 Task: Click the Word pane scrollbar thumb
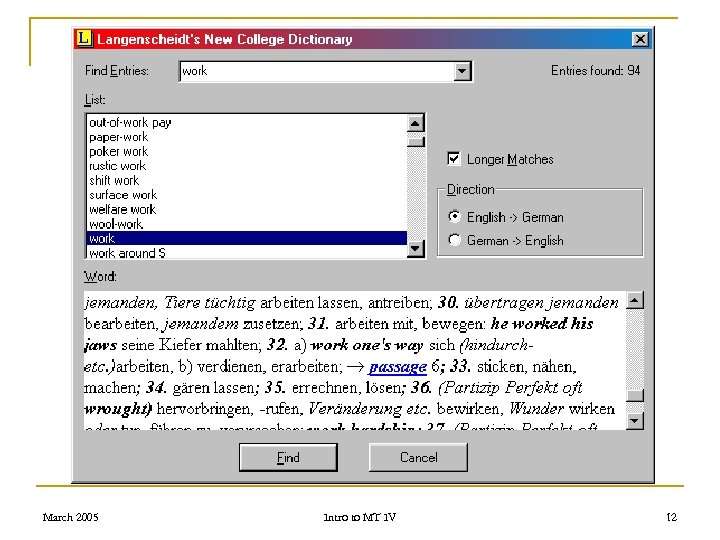[635, 395]
